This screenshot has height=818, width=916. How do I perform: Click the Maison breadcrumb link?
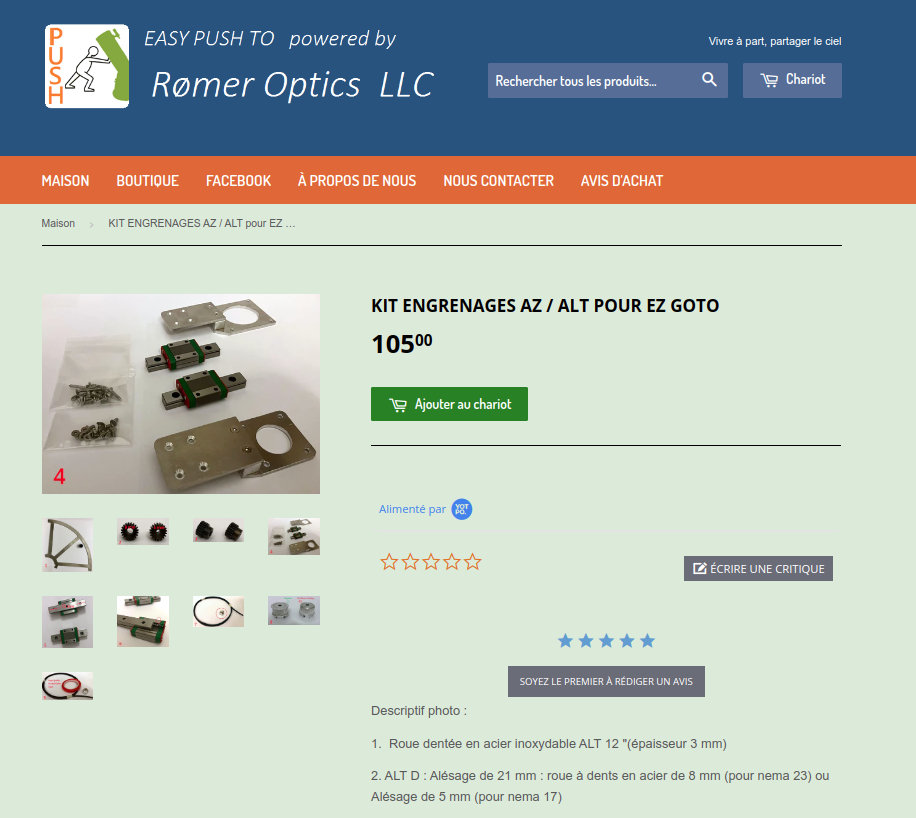click(x=58, y=223)
